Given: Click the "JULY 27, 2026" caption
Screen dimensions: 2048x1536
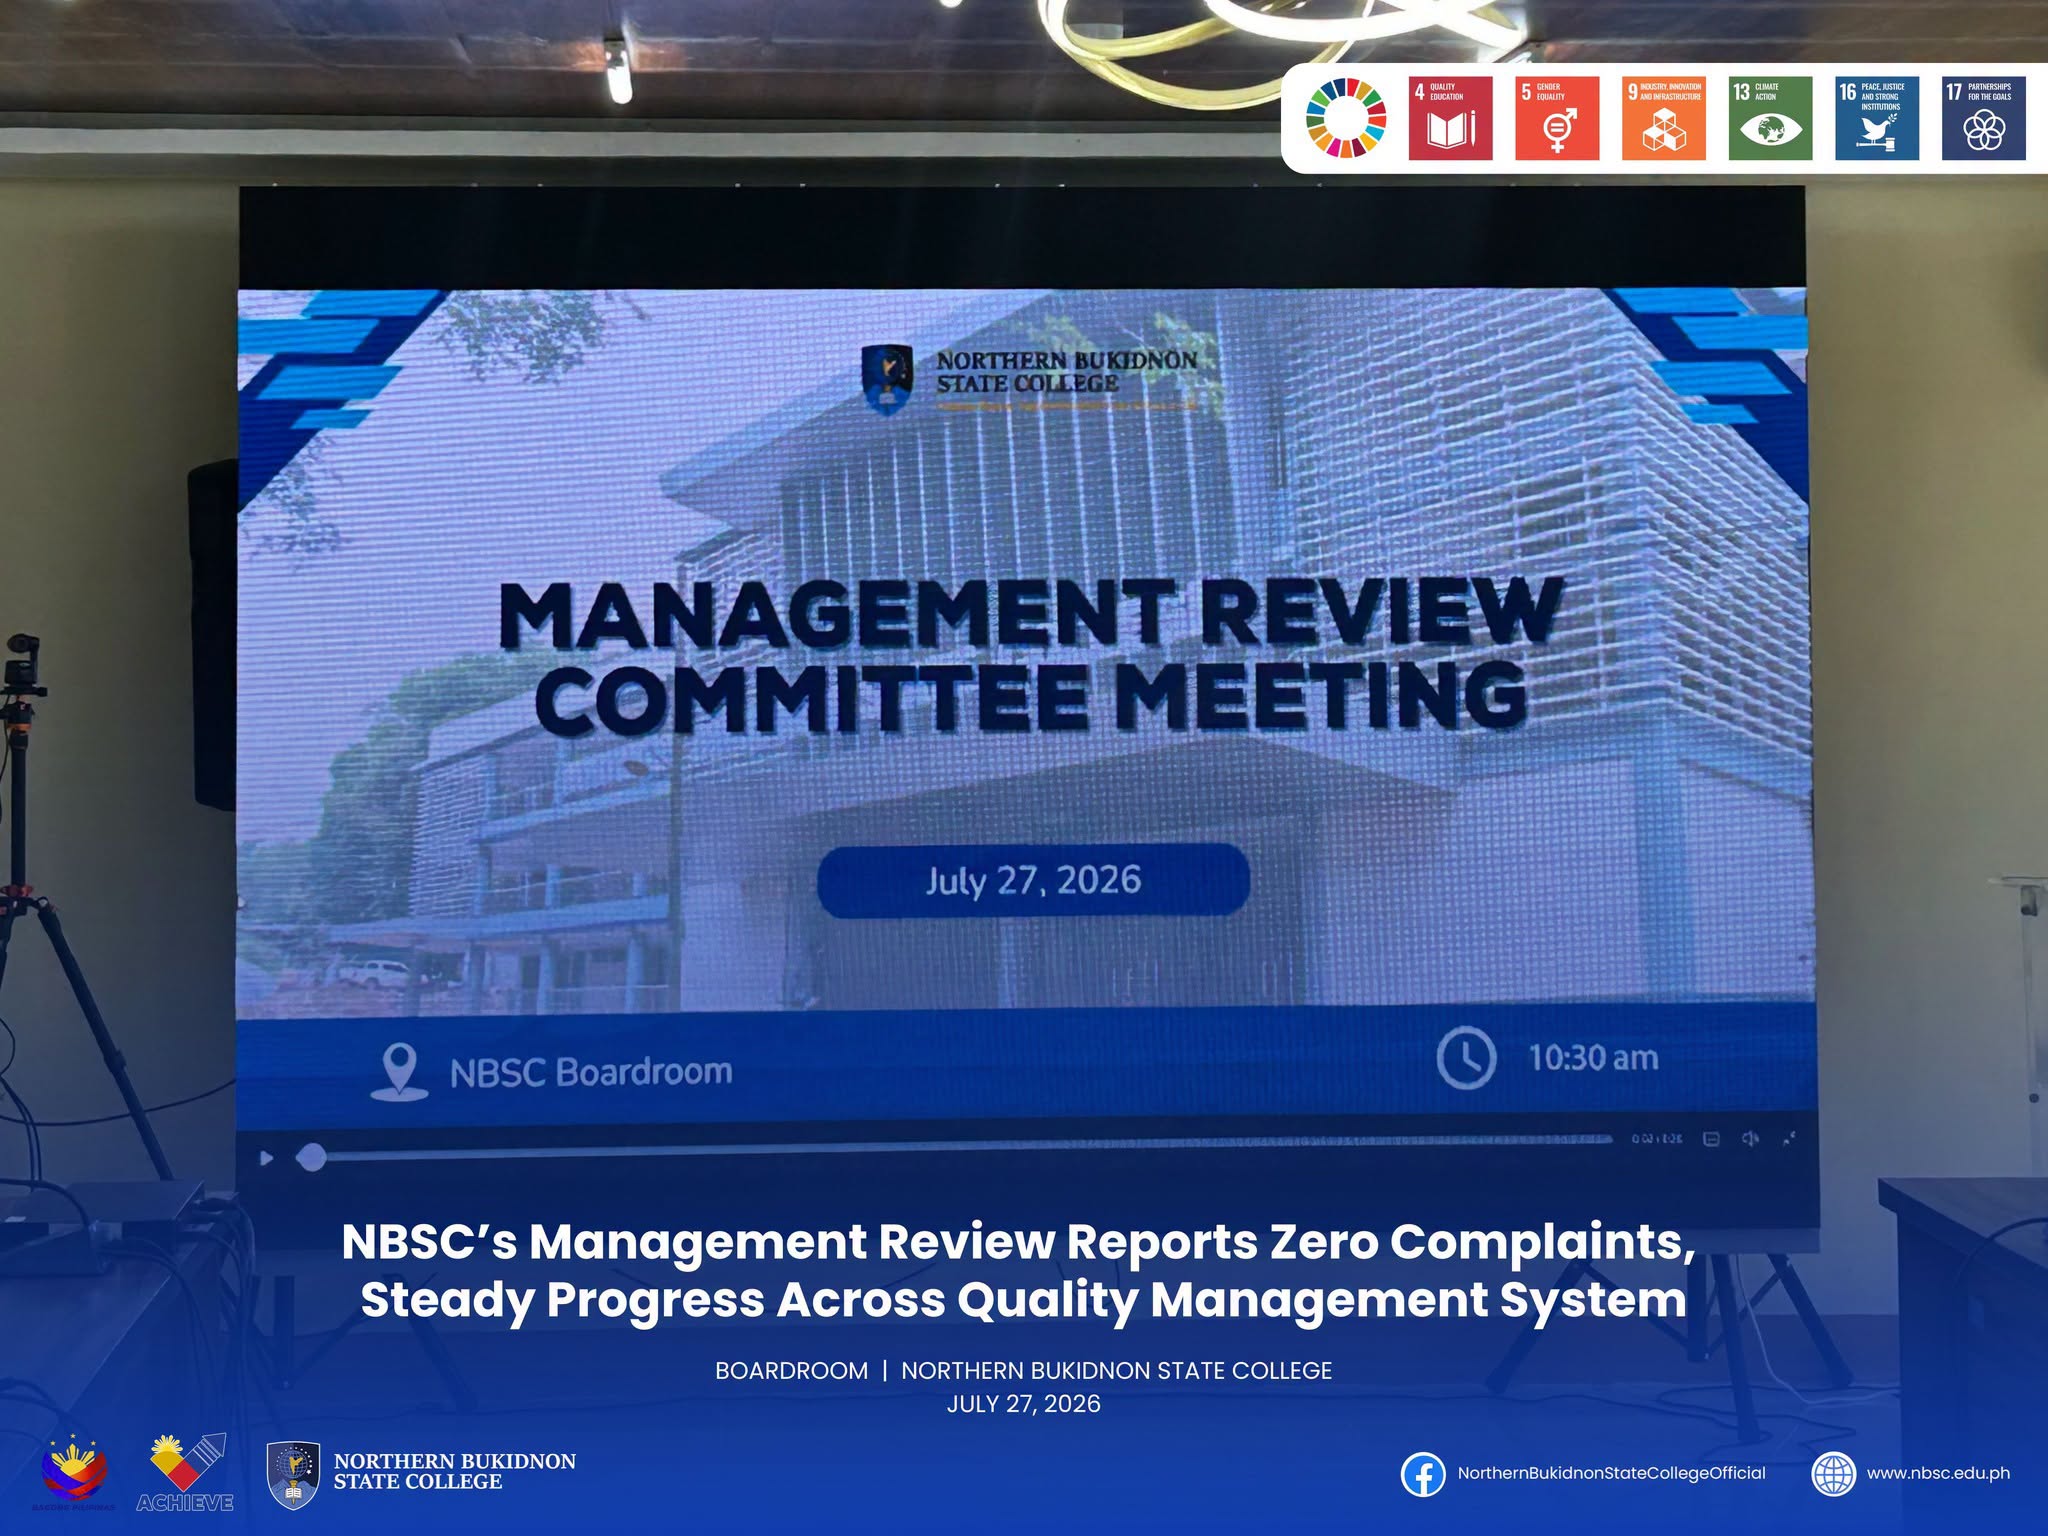Looking at the screenshot, I should point(1024,1404).
